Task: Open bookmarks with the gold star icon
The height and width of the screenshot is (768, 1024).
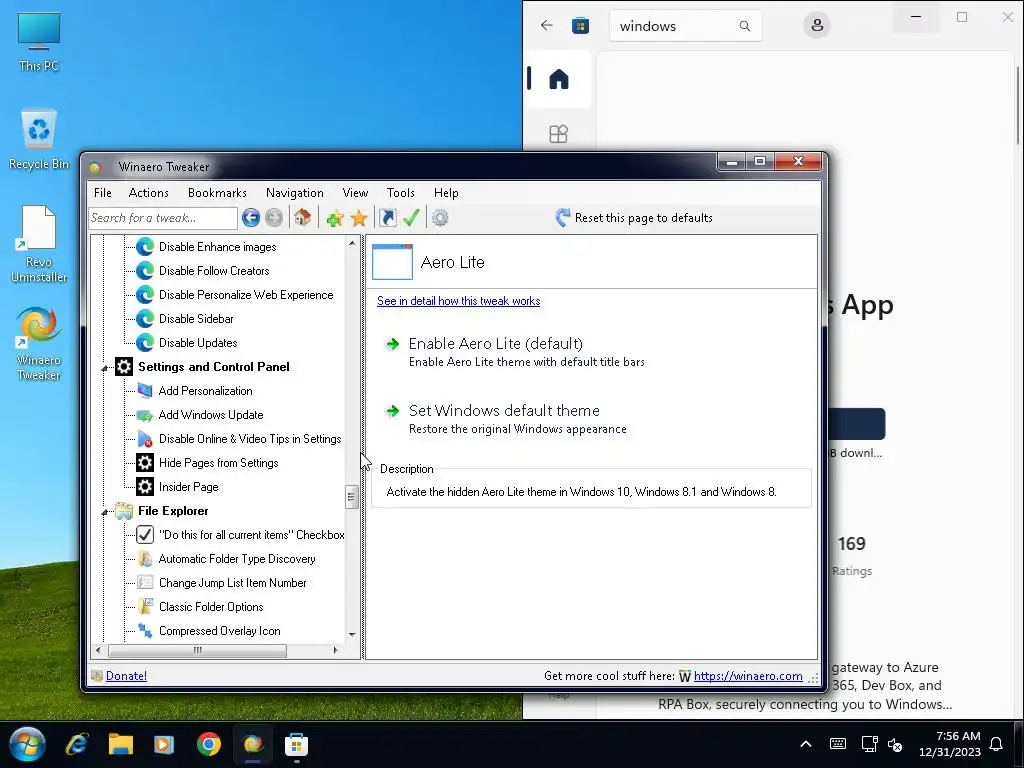Action: tap(359, 218)
